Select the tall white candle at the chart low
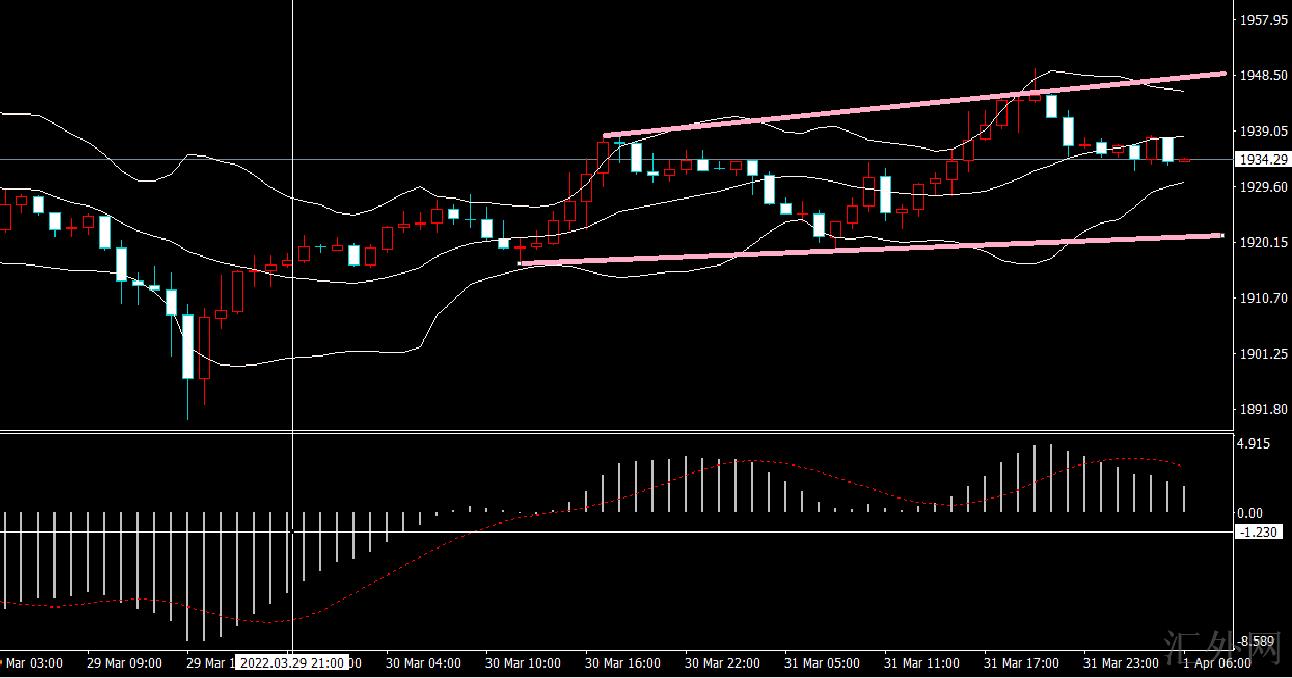1292x678 pixels. (187, 346)
